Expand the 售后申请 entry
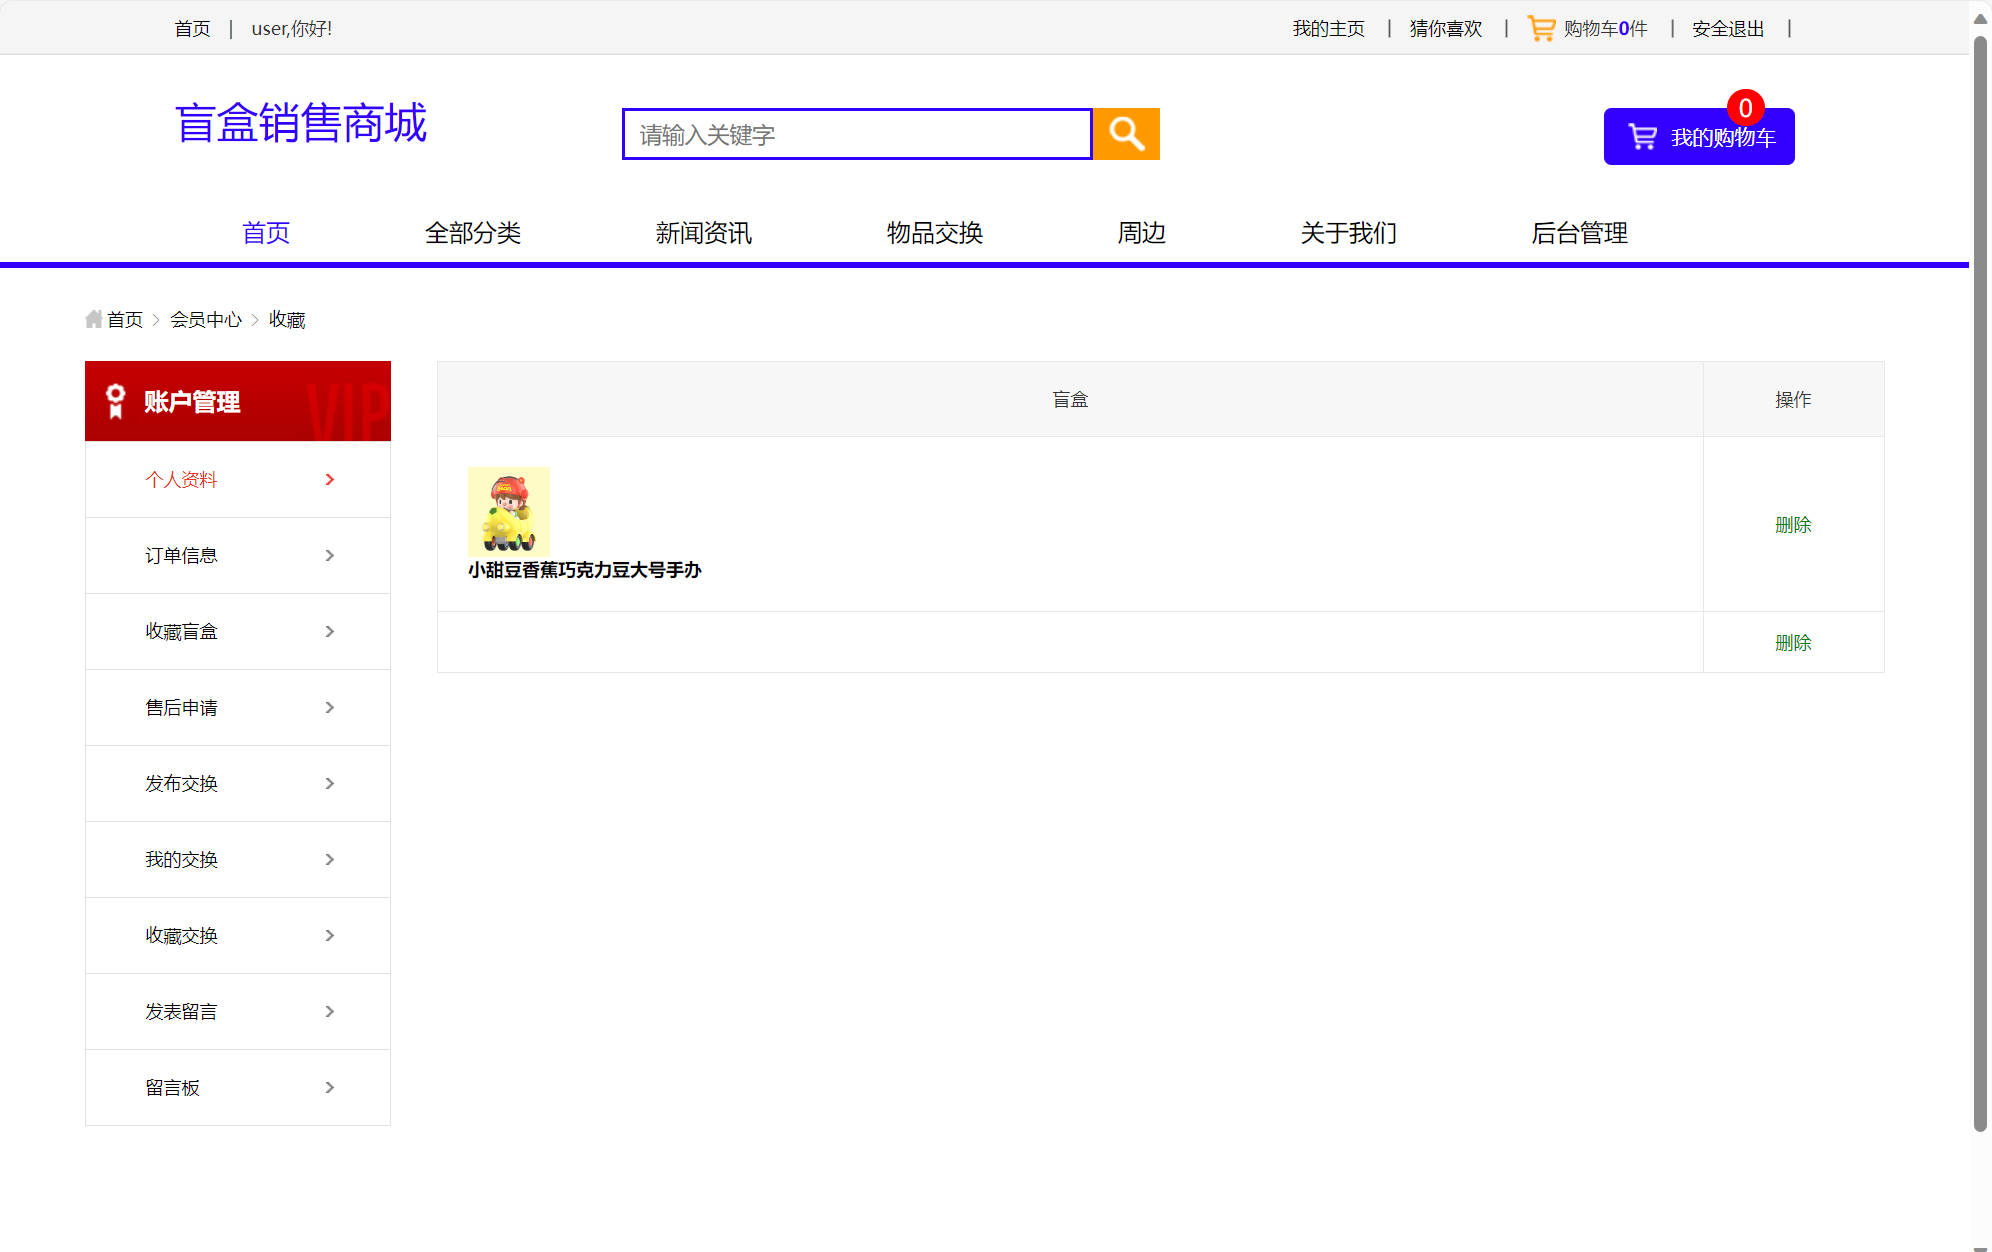The width and height of the screenshot is (1992, 1252). pos(181,707)
